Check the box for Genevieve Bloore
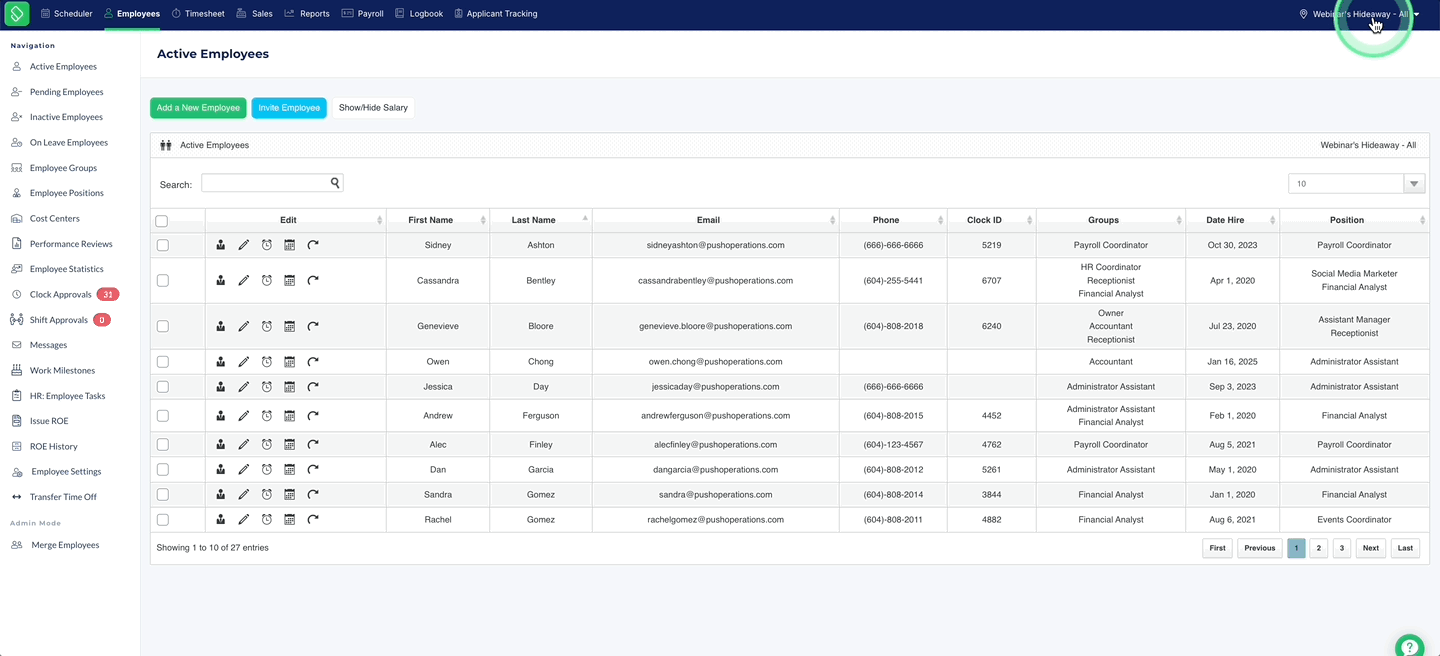 click(163, 326)
